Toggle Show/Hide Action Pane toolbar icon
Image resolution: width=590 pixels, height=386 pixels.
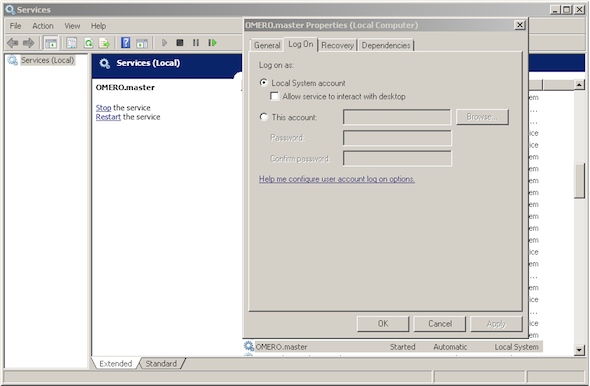(x=142, y=43)
